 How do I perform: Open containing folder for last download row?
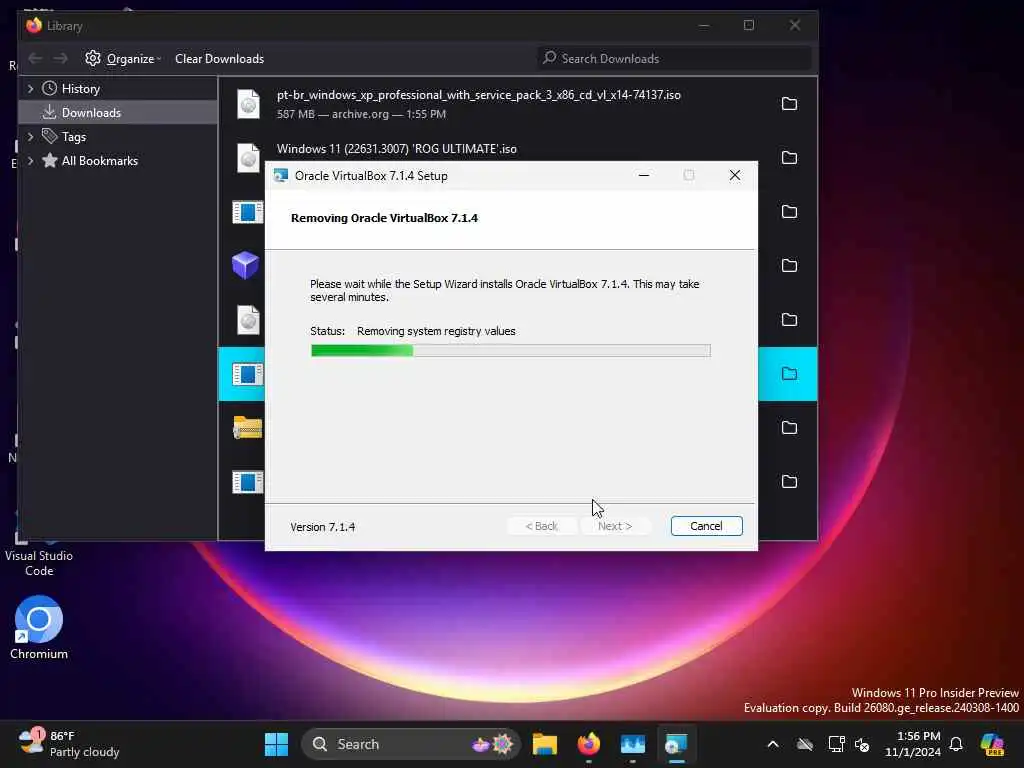point(790,481)
